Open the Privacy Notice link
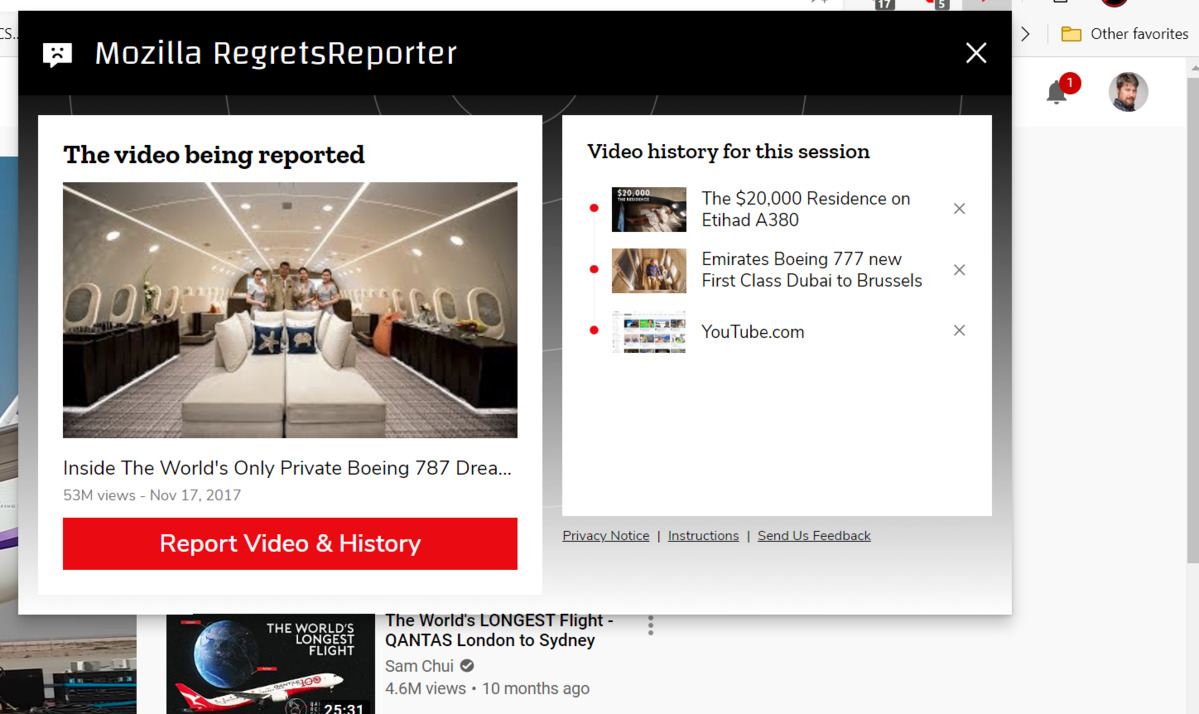 pos(606,536)
